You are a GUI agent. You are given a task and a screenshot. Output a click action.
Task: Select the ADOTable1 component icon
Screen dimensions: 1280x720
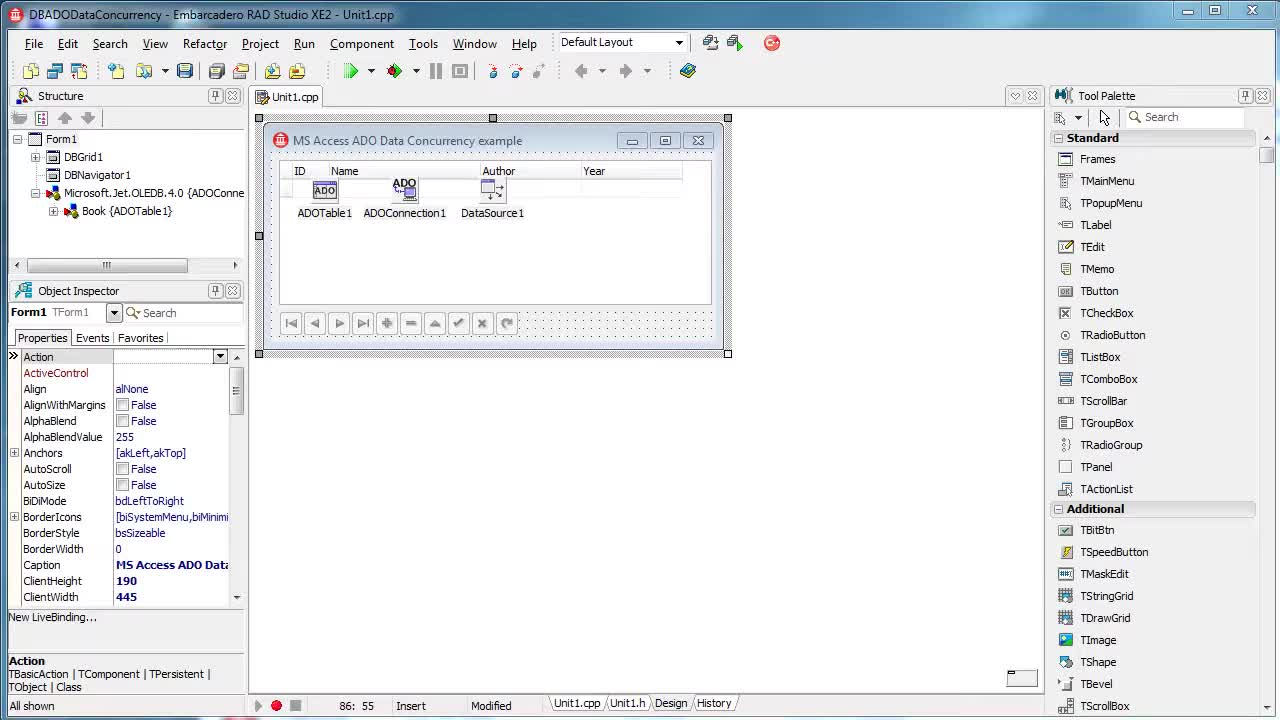(x=325, y=190)
